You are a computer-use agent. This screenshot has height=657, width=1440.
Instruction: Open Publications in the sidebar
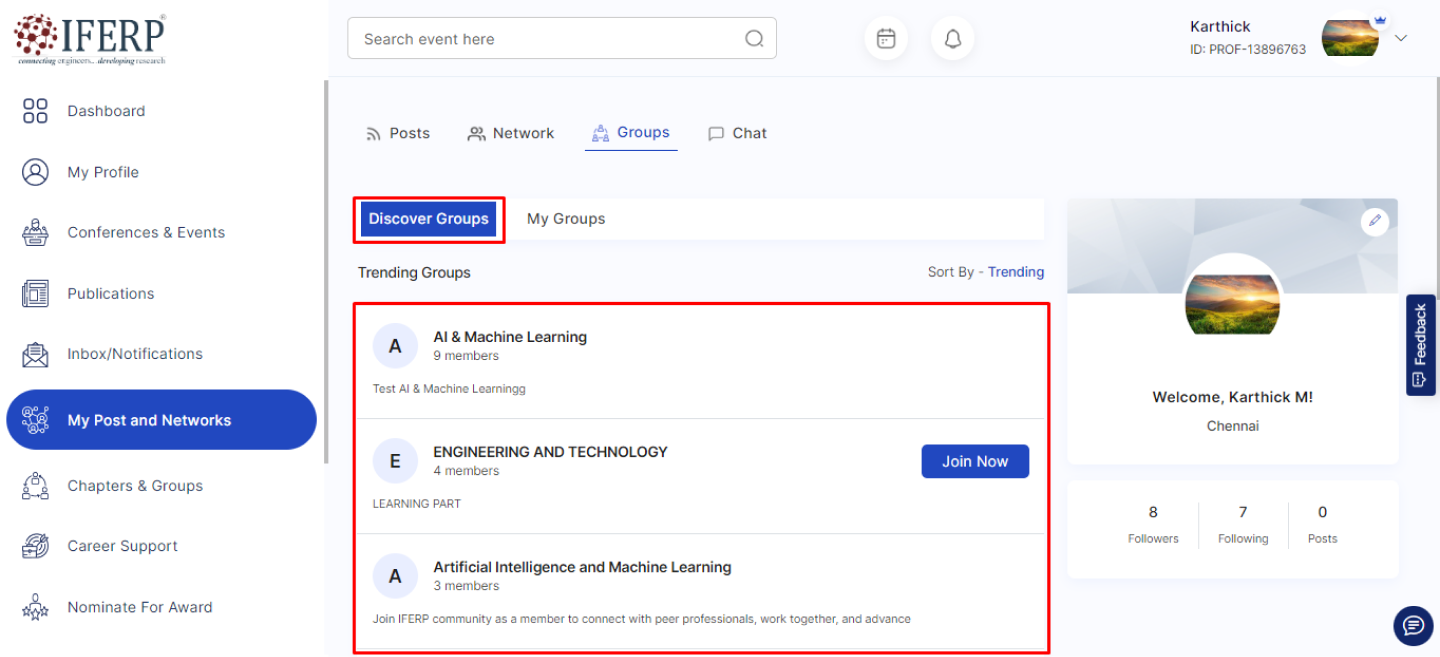(111, 293)
